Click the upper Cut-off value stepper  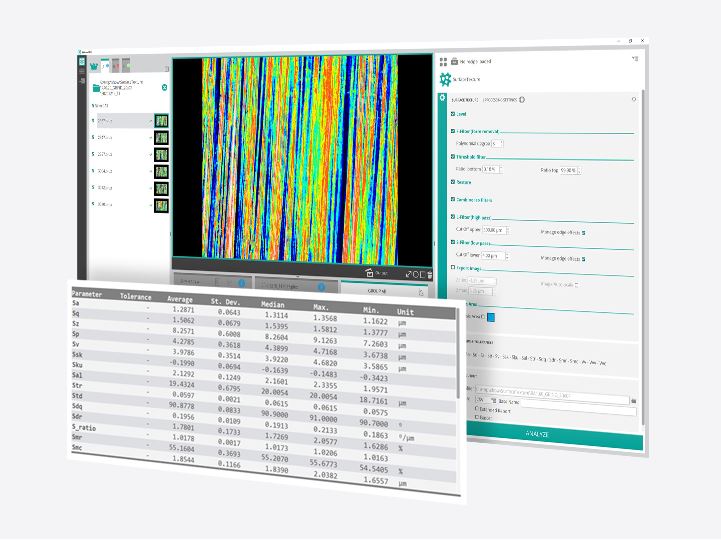[x=508, y=230]
